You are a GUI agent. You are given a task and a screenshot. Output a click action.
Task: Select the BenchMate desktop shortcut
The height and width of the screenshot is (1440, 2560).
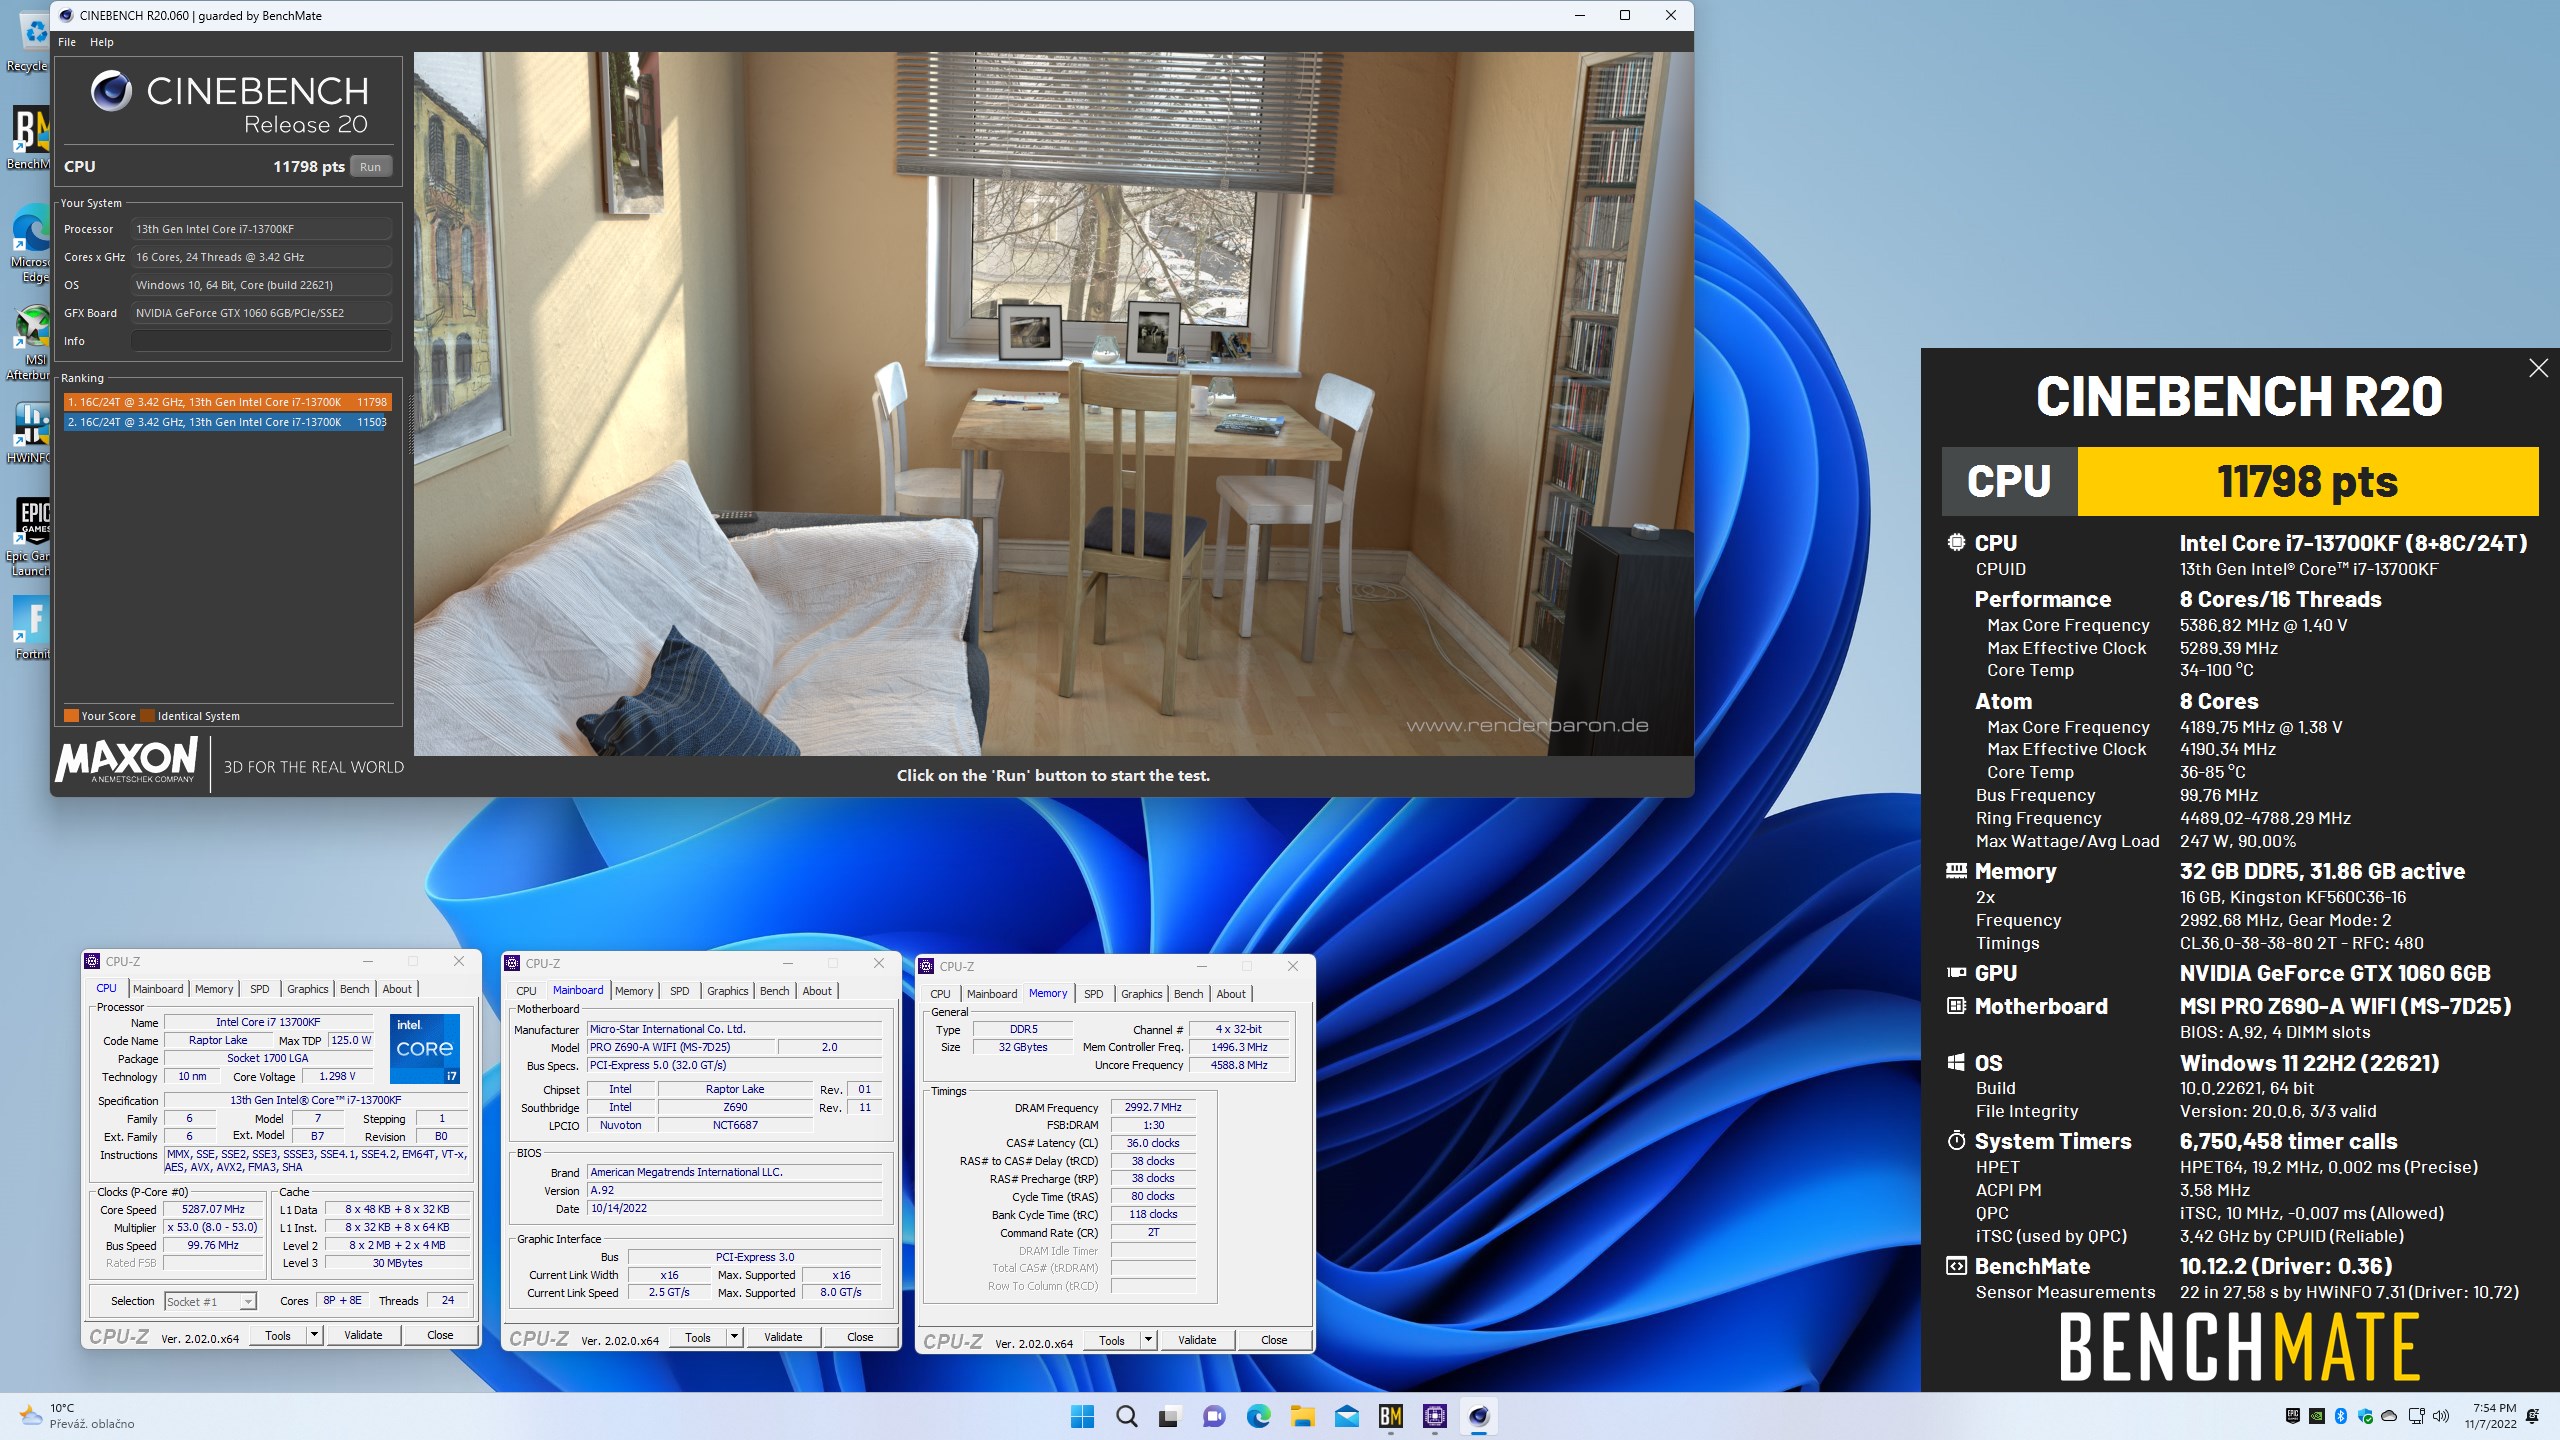[x=27, y=138]
